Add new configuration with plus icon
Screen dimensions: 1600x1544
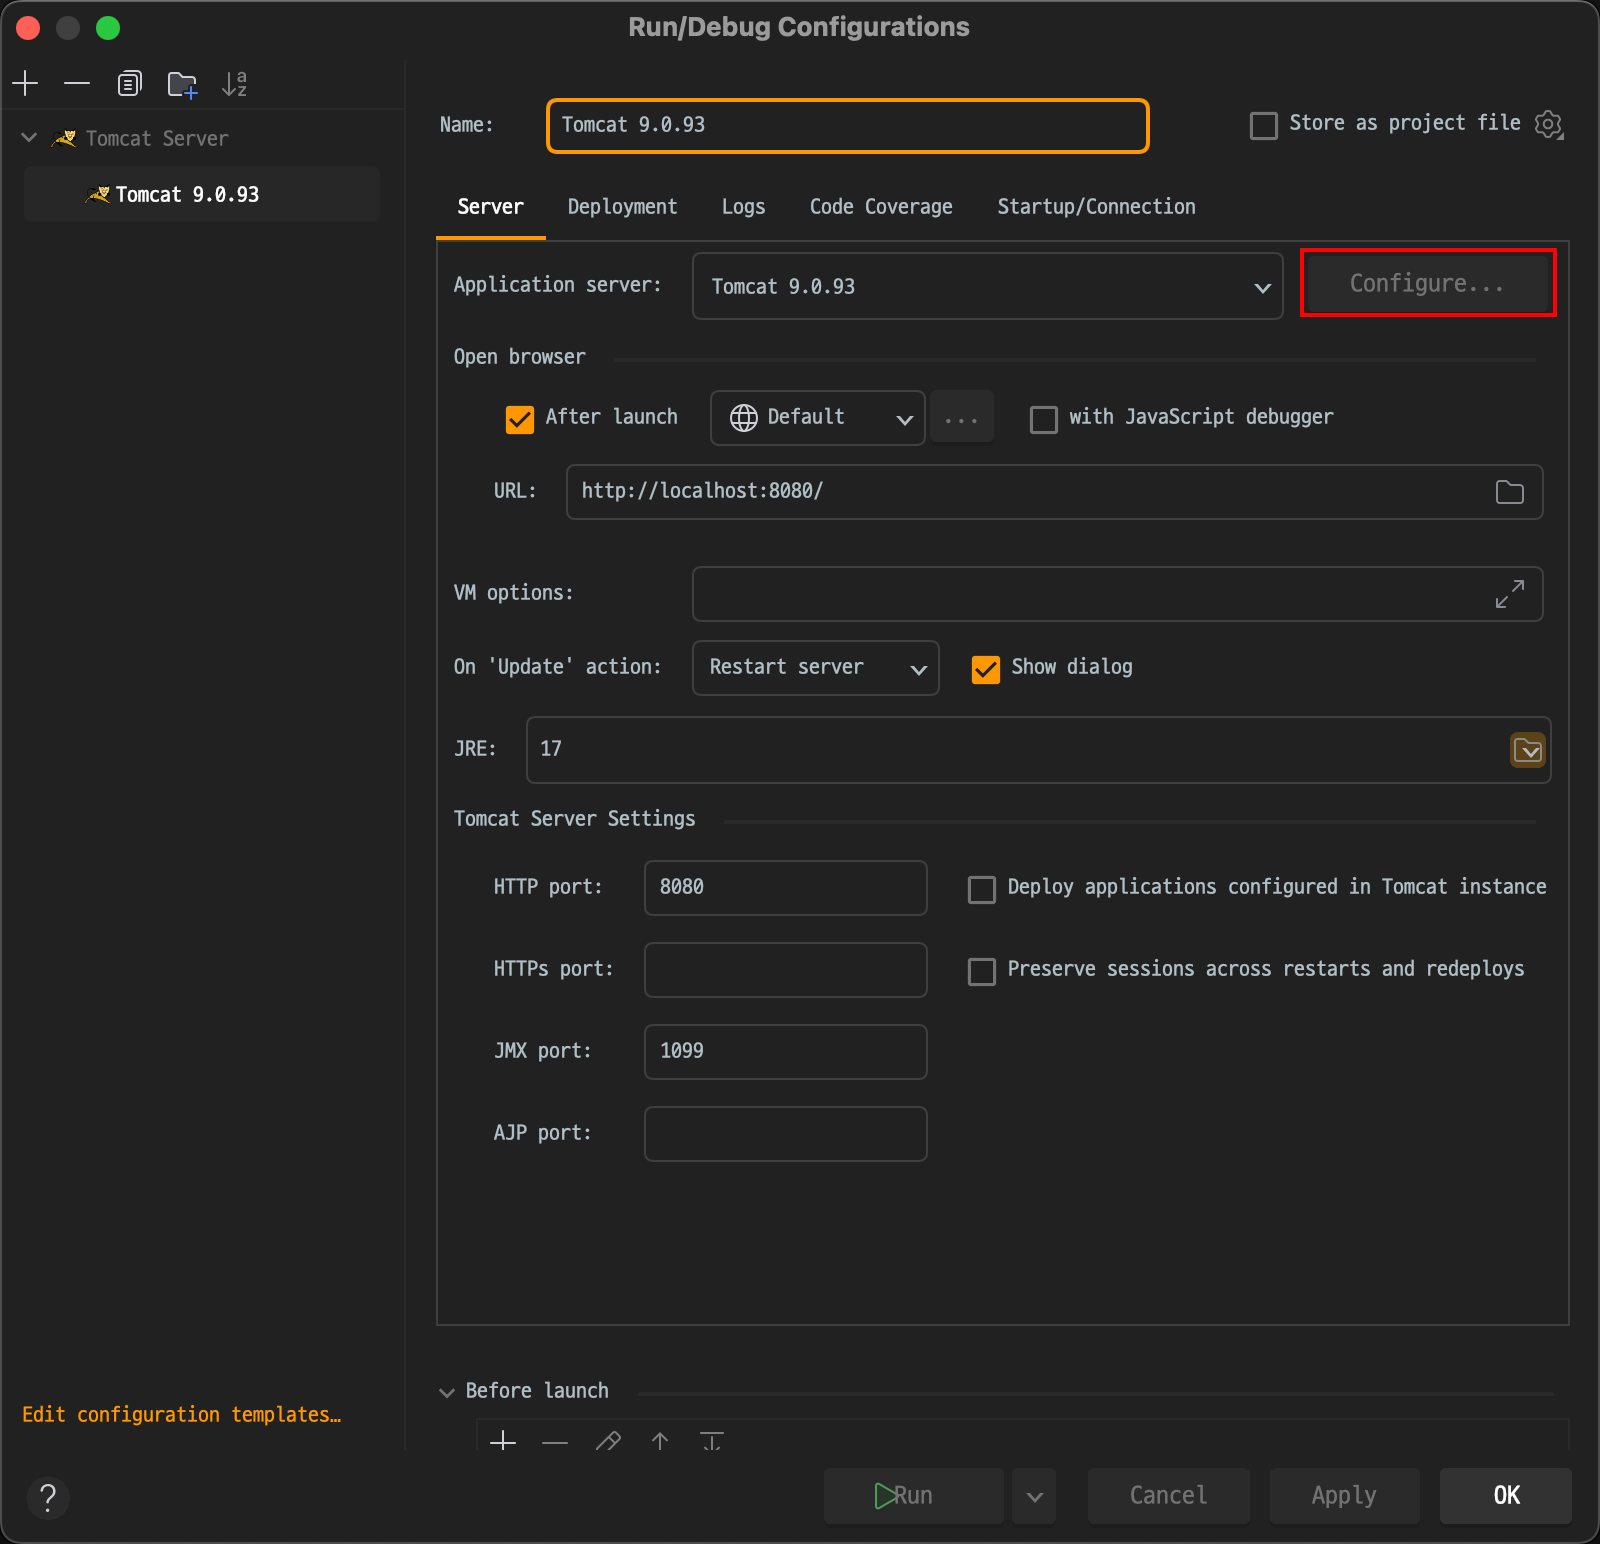coord(25,83)
